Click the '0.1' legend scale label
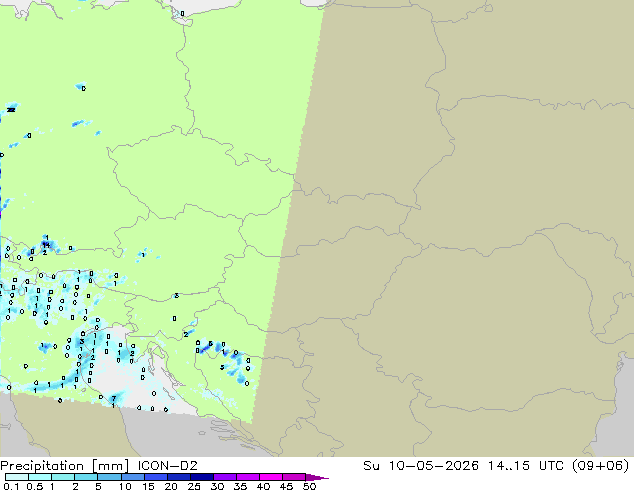 click(12, 486)
